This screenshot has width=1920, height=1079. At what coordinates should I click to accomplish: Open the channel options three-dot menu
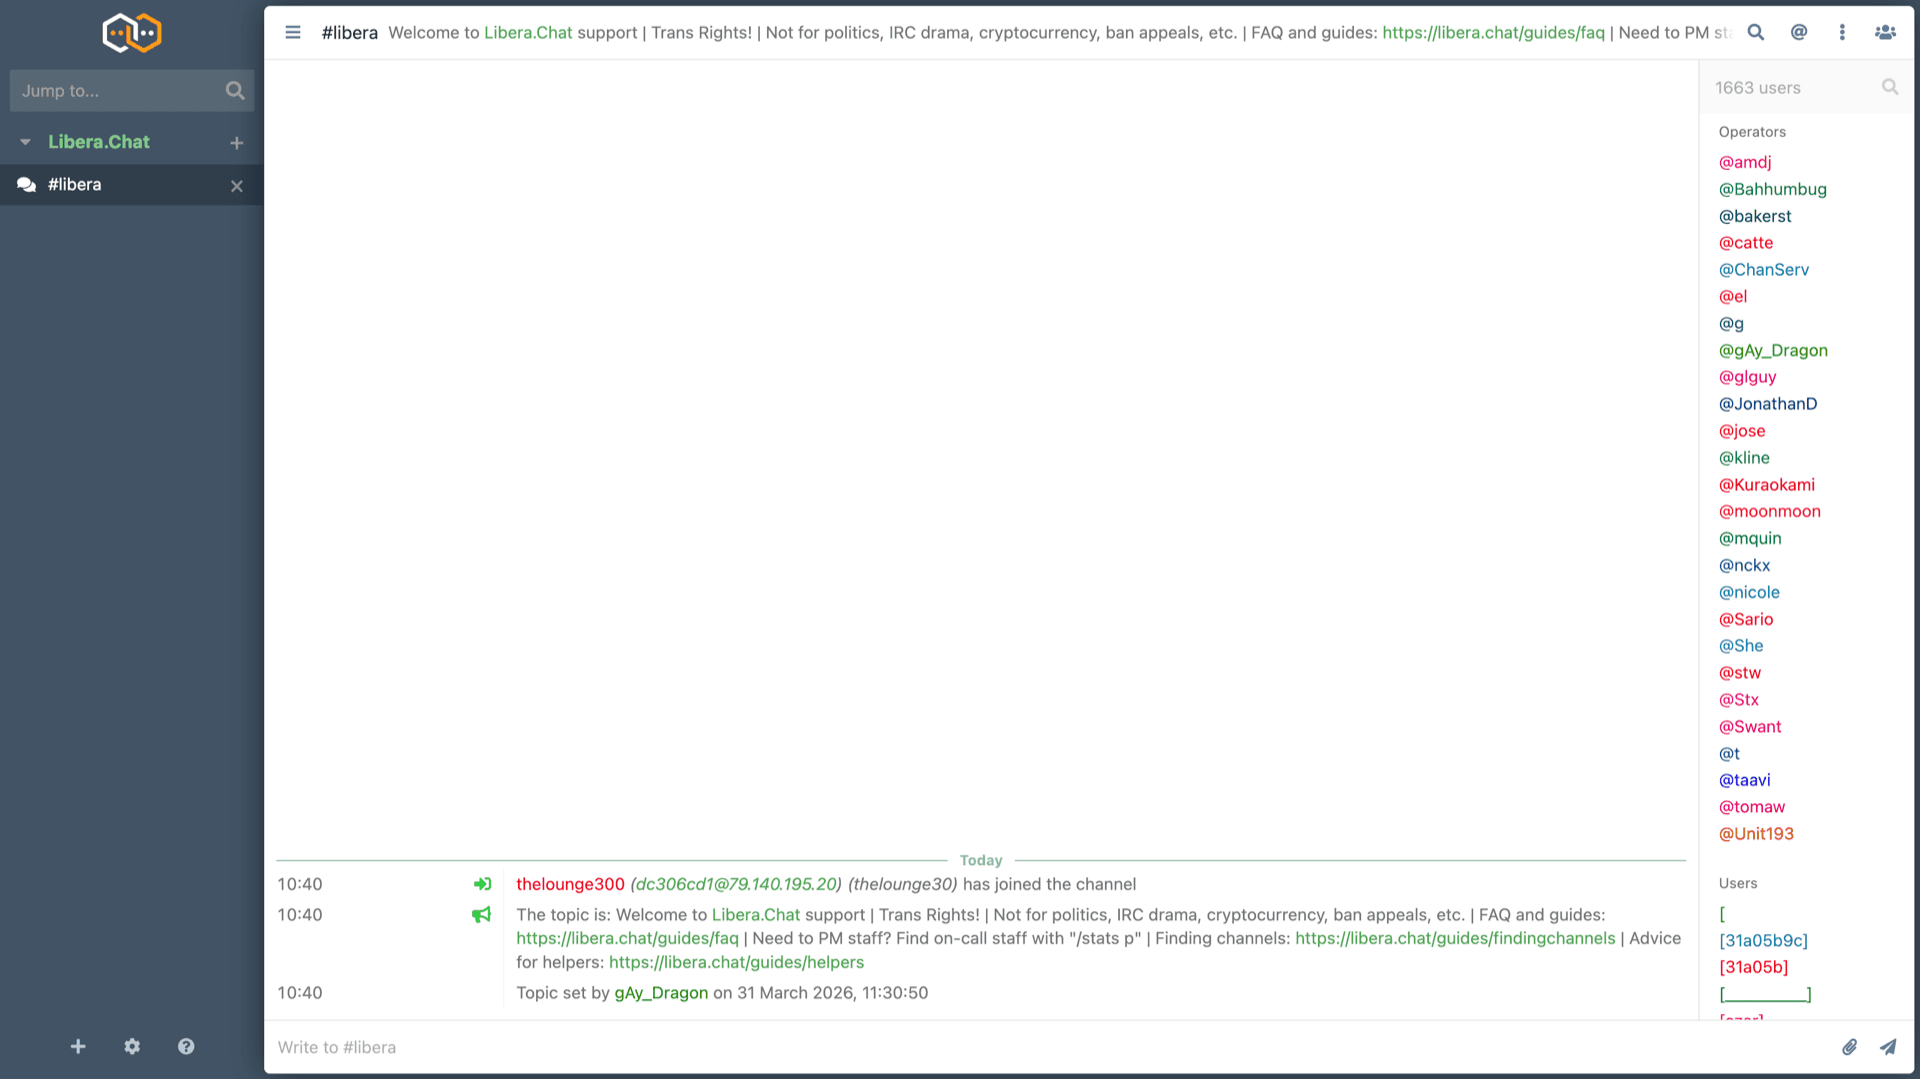pos(1842,32)
